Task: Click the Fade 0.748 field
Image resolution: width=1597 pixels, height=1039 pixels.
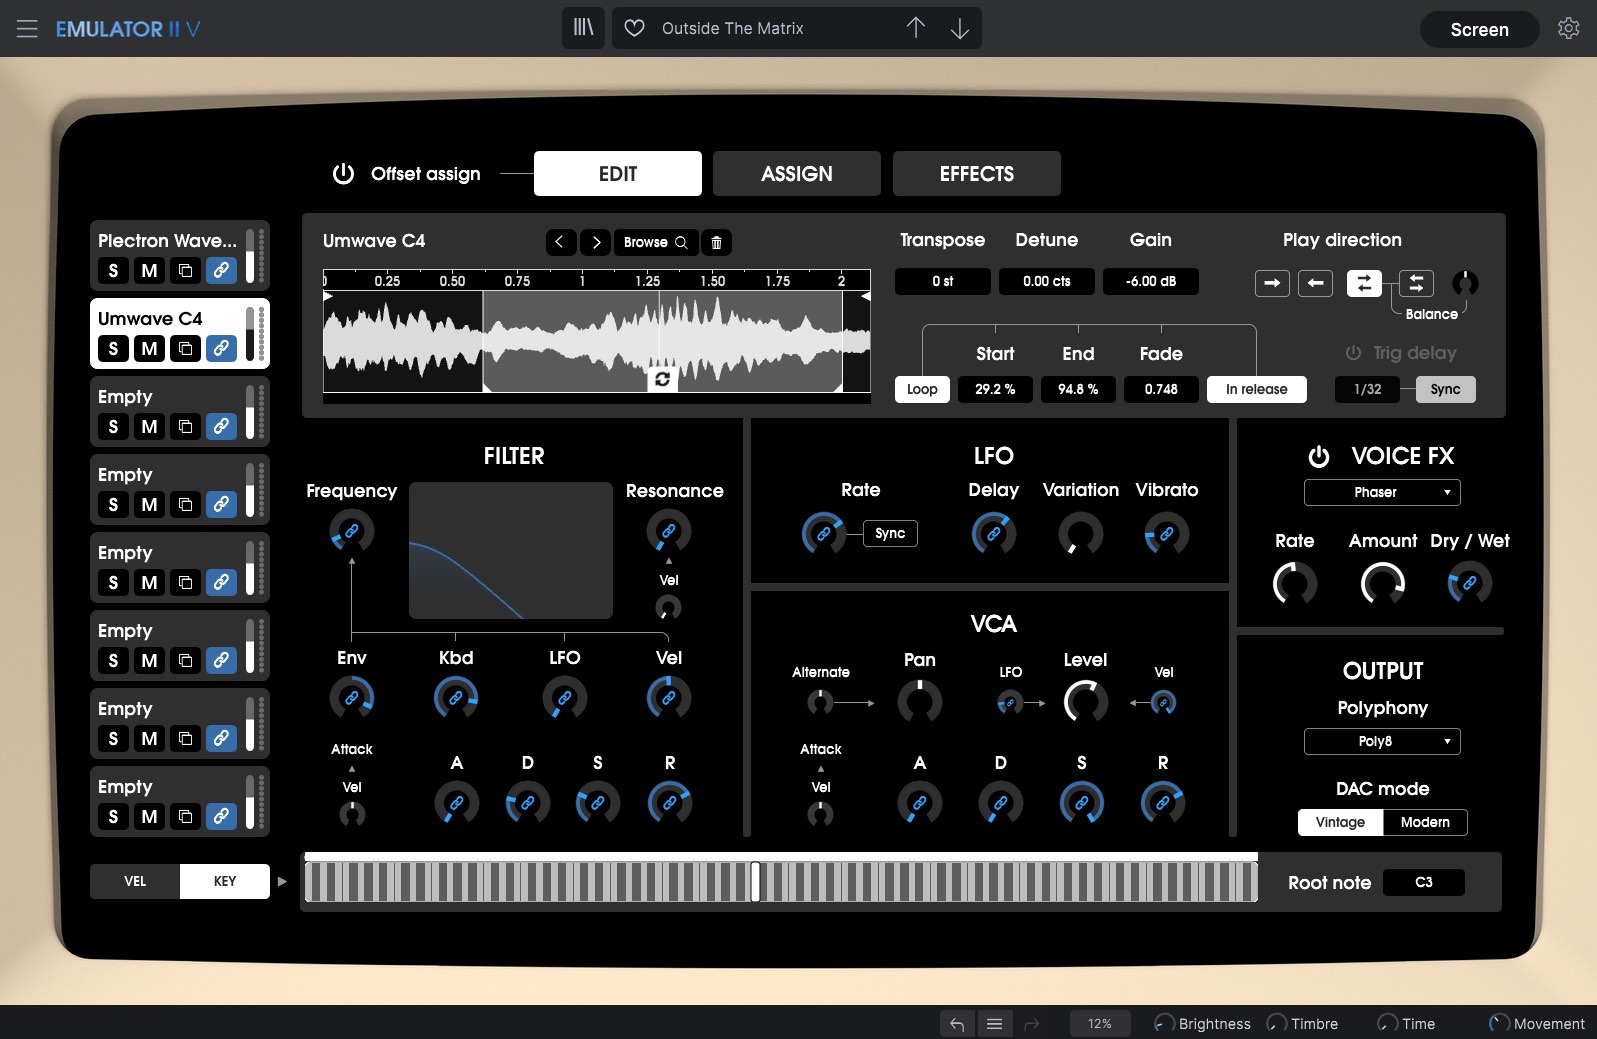Action: tap(1161, 389)
